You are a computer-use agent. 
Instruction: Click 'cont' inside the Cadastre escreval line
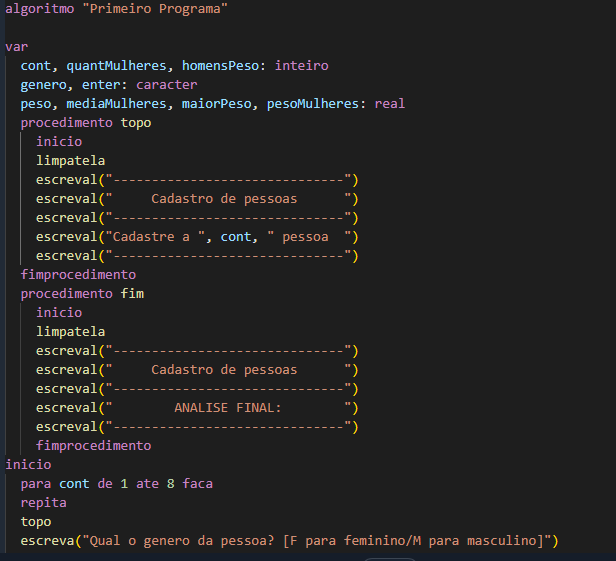pos(236,237)
